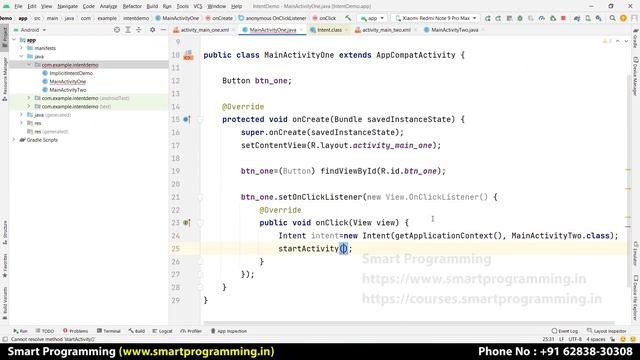Click gutter icon on line 10
This screenshot has height=360, width=640.
click(188, 55)
